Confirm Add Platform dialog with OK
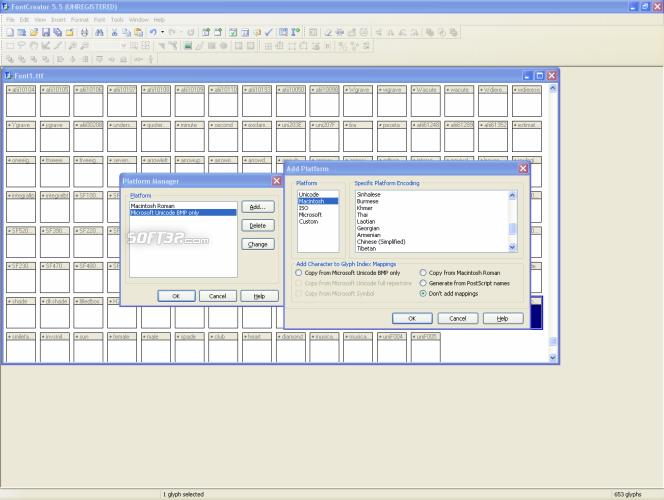Screen dimensions: 664x500 [x=412, y=318]
